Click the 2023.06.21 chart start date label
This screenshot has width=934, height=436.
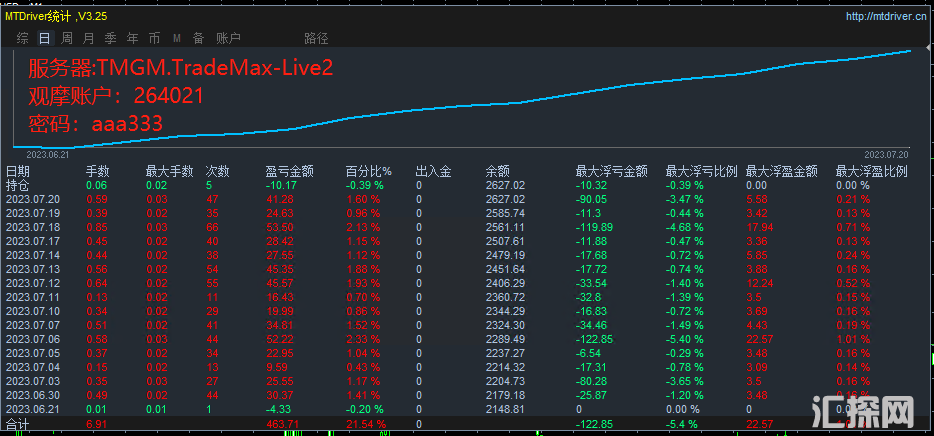[x=48, y=154]
